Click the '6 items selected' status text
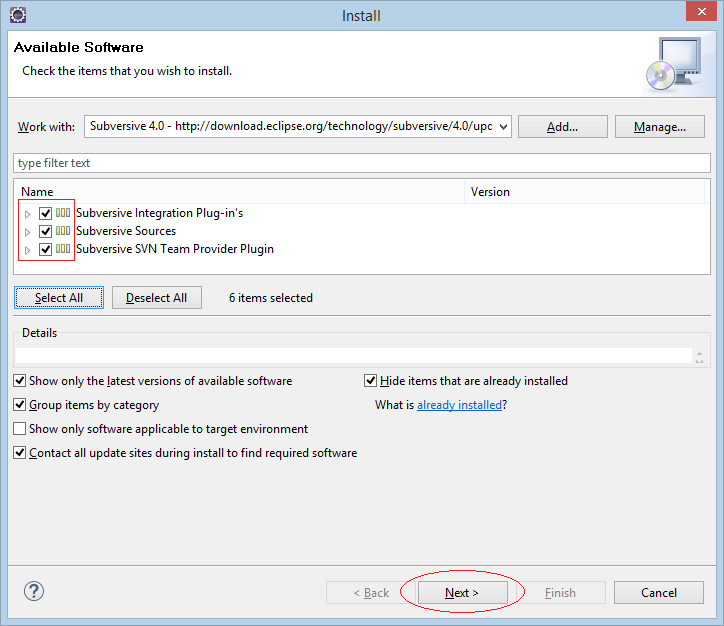Image resolution: width=724 pixels, height=626 pixels. [x=271, y=298]
